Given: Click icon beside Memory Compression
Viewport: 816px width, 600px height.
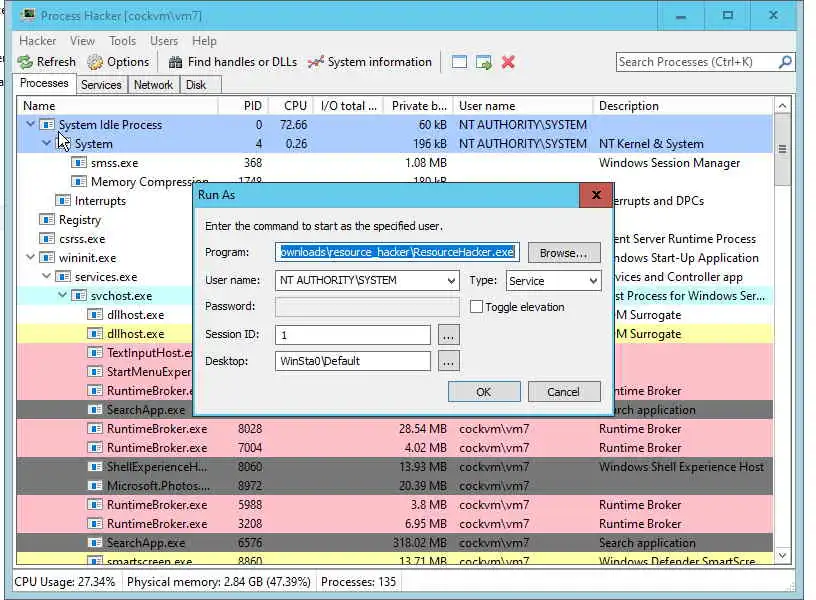Looking at the screenshot, I should point(79,182).
